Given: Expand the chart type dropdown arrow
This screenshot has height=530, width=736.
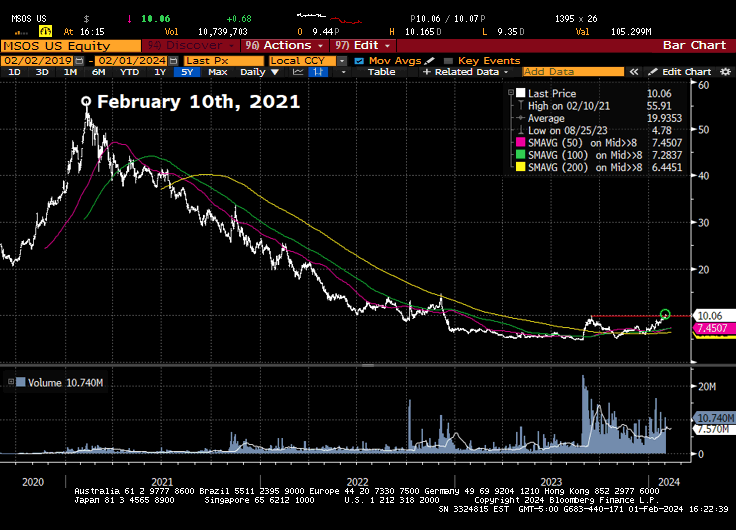Looking at the screenshot, I should [x=344, y=72].
